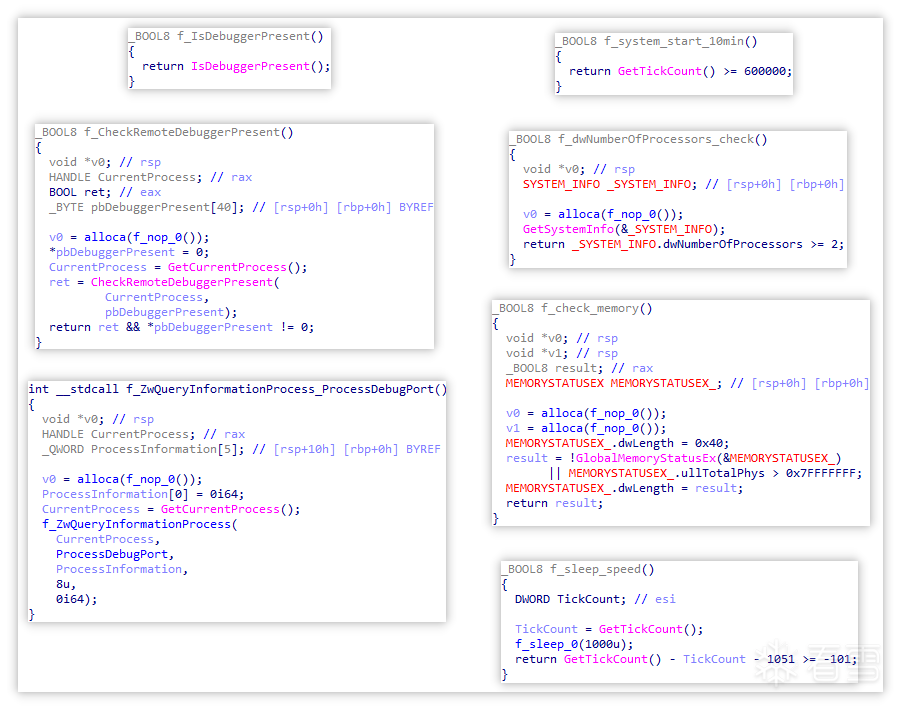Click the 600000 constant value

coord(765,71)
